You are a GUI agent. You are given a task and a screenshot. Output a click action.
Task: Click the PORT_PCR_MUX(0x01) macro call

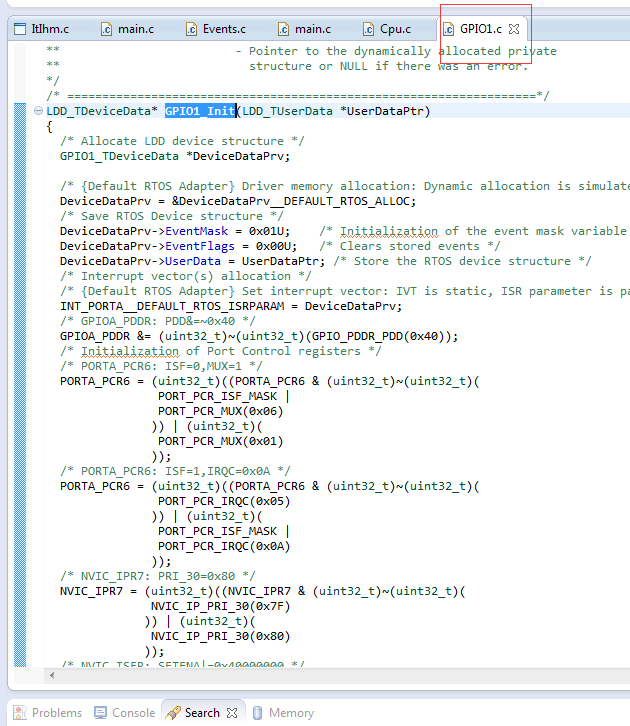click(220, 441)
